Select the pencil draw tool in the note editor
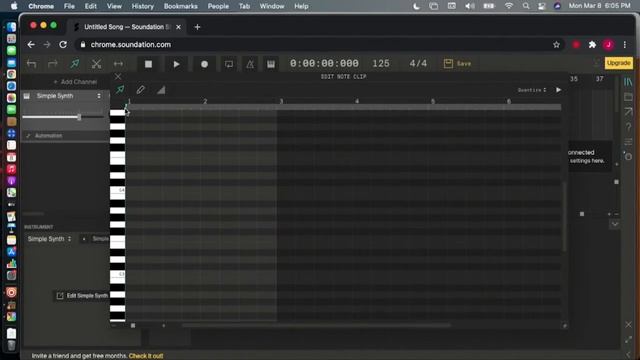The height and width of the screenshot is (360, 640). click(140, 89)
